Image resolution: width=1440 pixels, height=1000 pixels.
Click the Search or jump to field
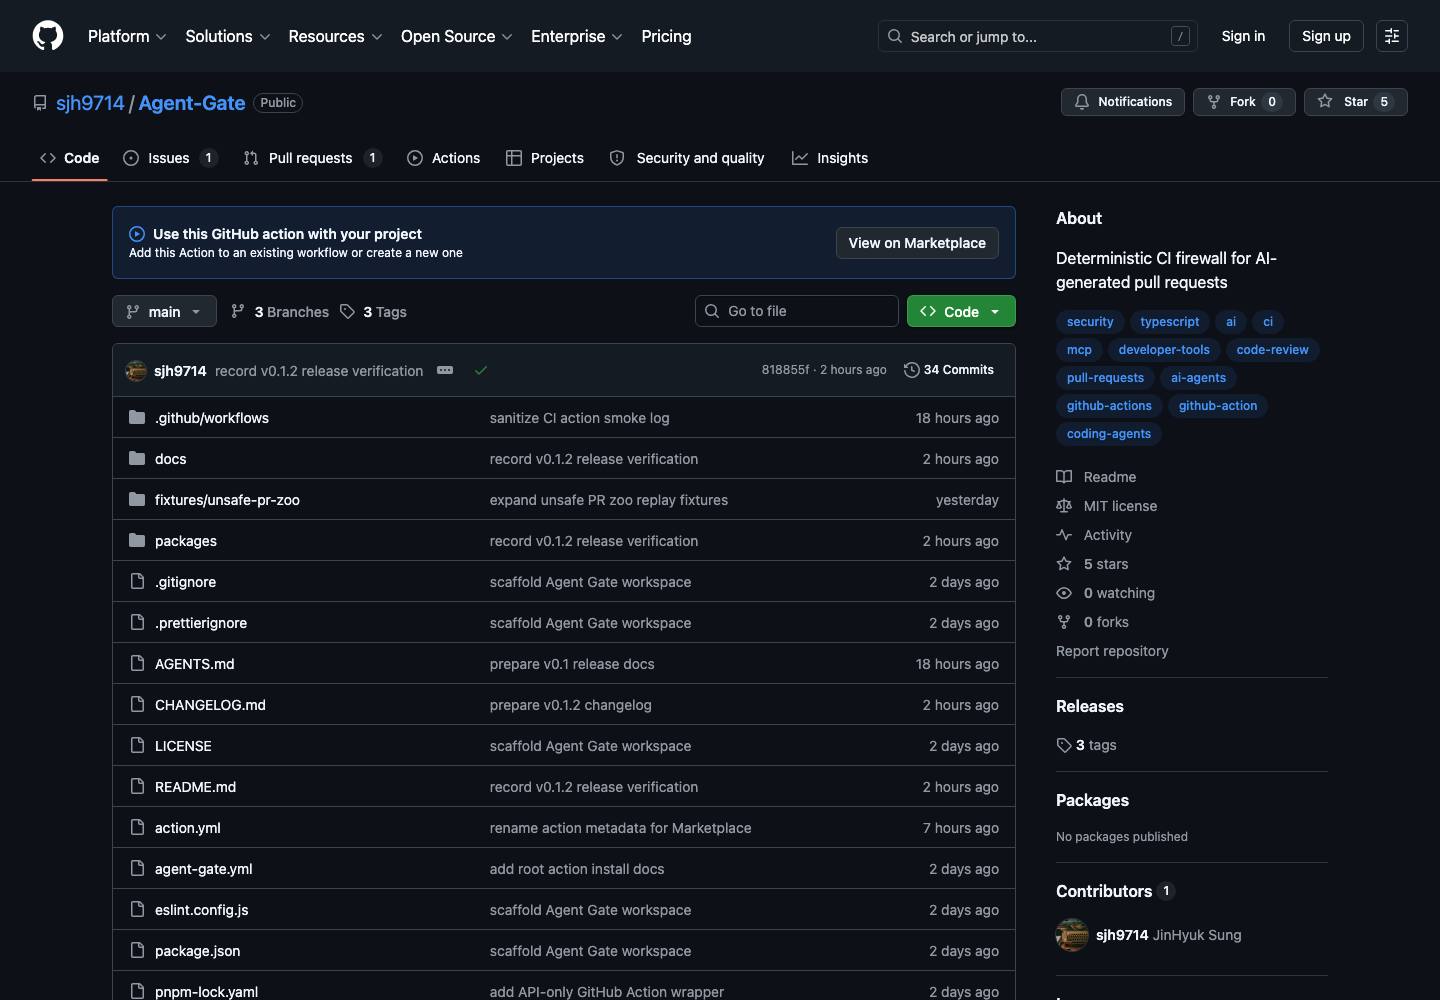[1037, 36]
